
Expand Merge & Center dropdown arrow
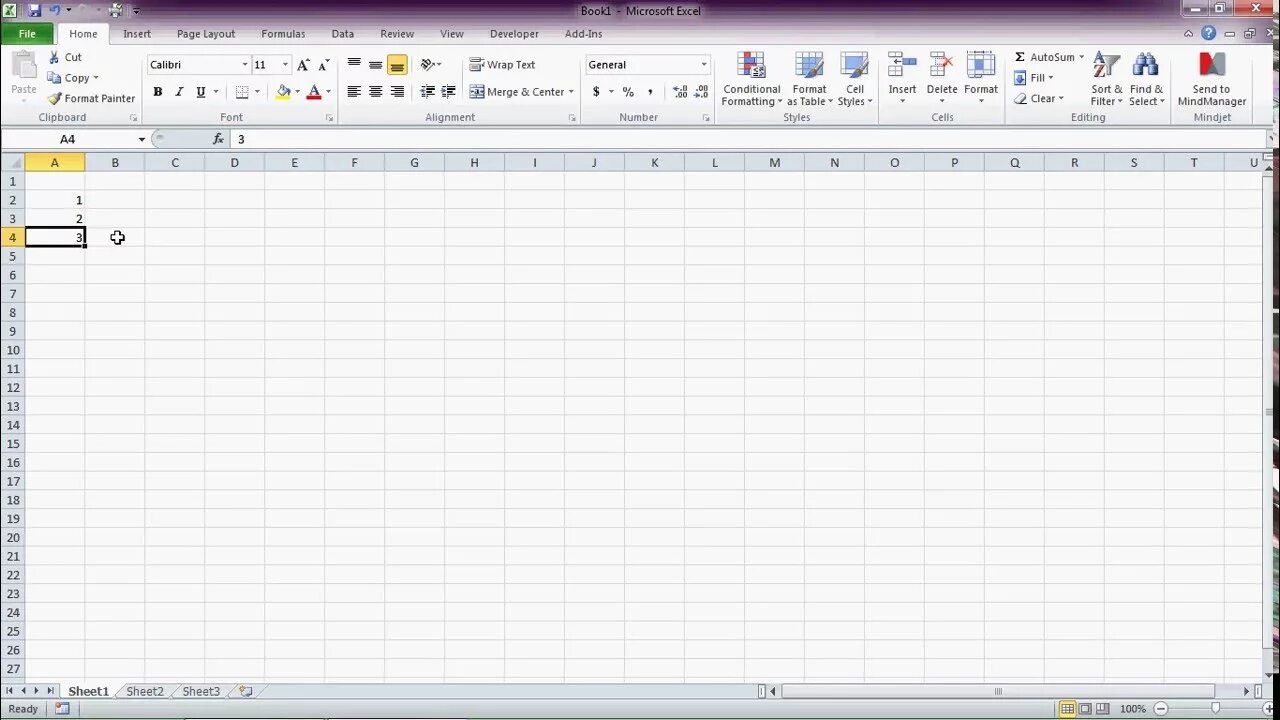coord(571,92)
